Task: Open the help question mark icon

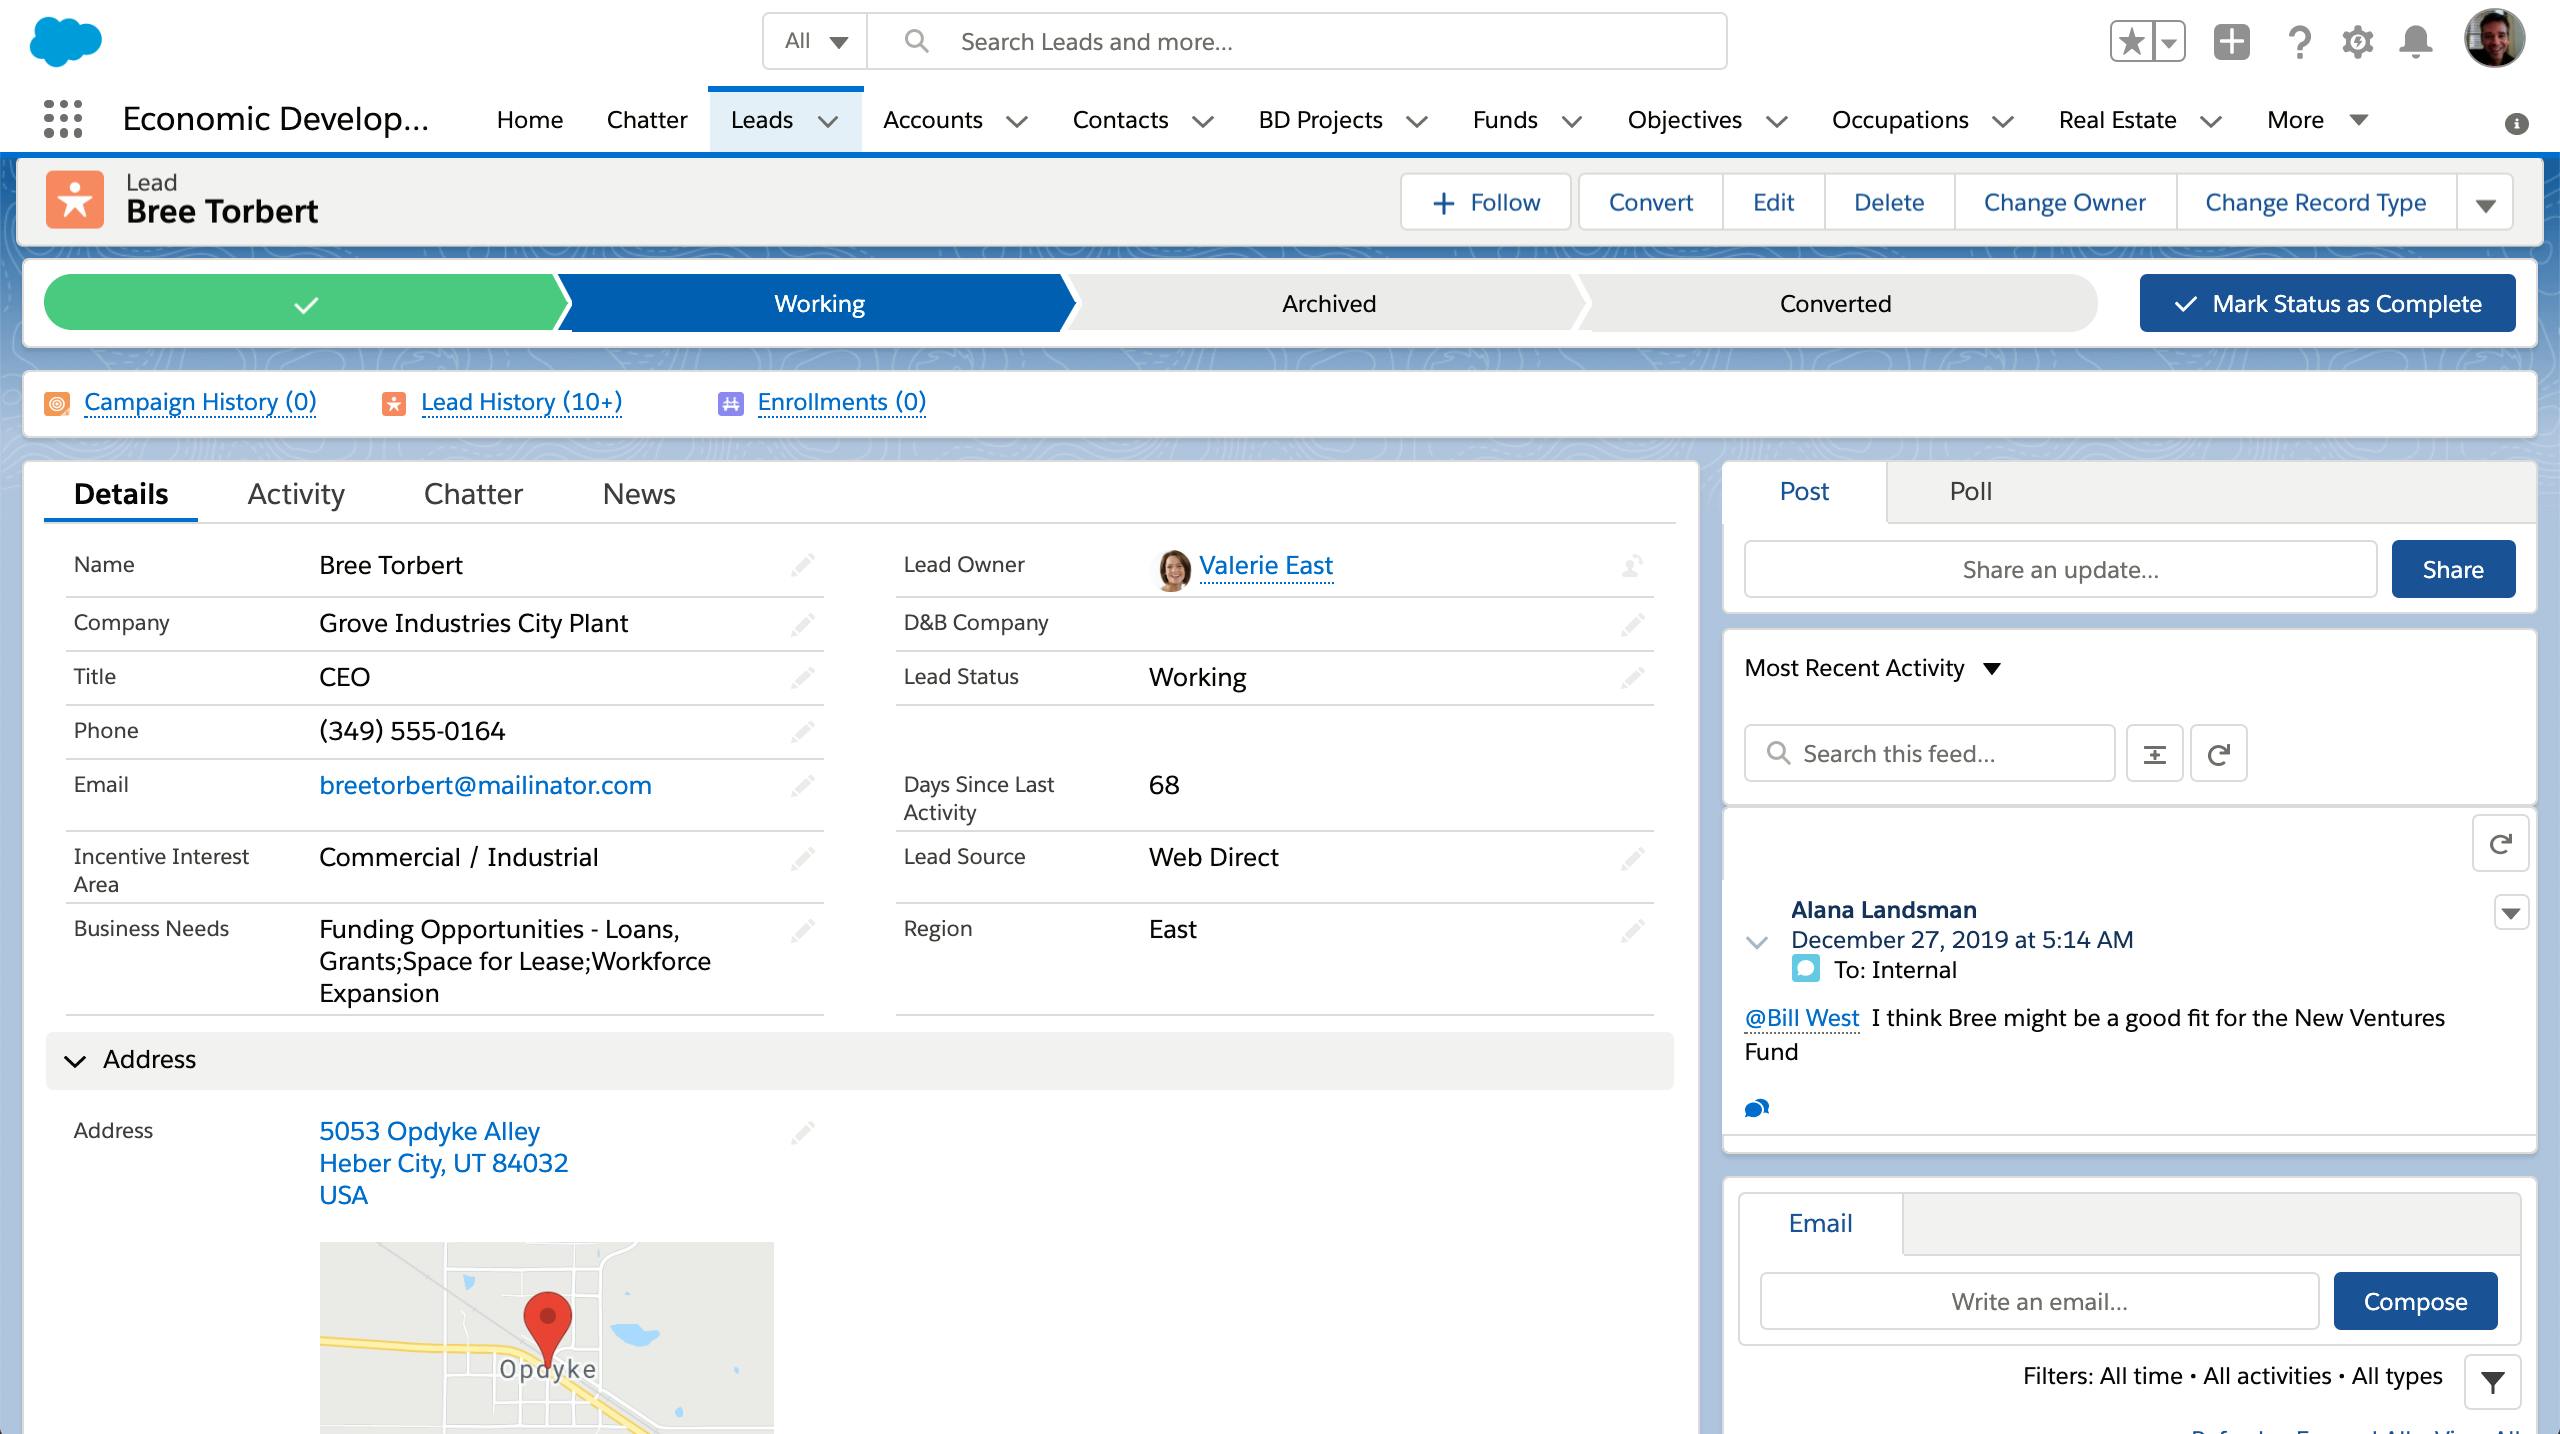Action: (x=2299, y=42)
